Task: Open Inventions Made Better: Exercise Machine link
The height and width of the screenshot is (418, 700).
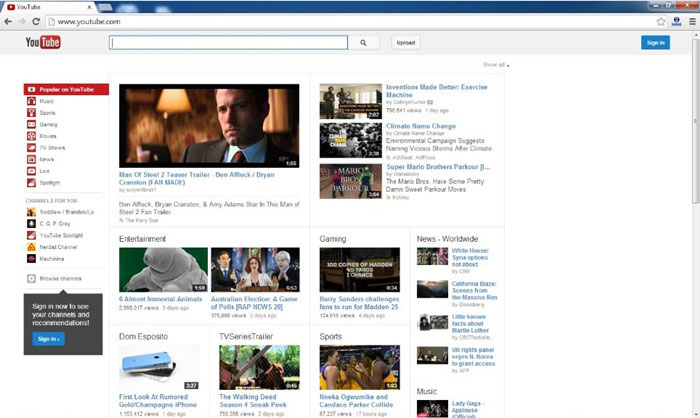Action: [x=437, y=91]
